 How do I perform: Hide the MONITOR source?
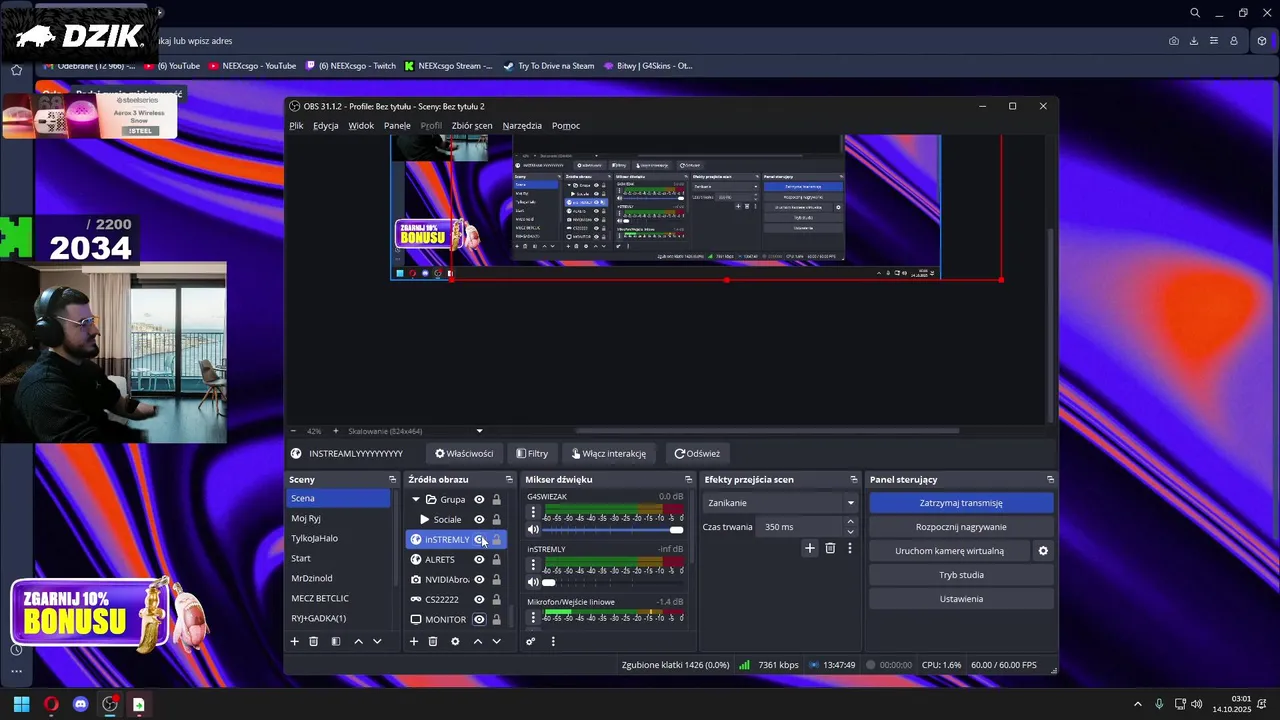[479, 619]
